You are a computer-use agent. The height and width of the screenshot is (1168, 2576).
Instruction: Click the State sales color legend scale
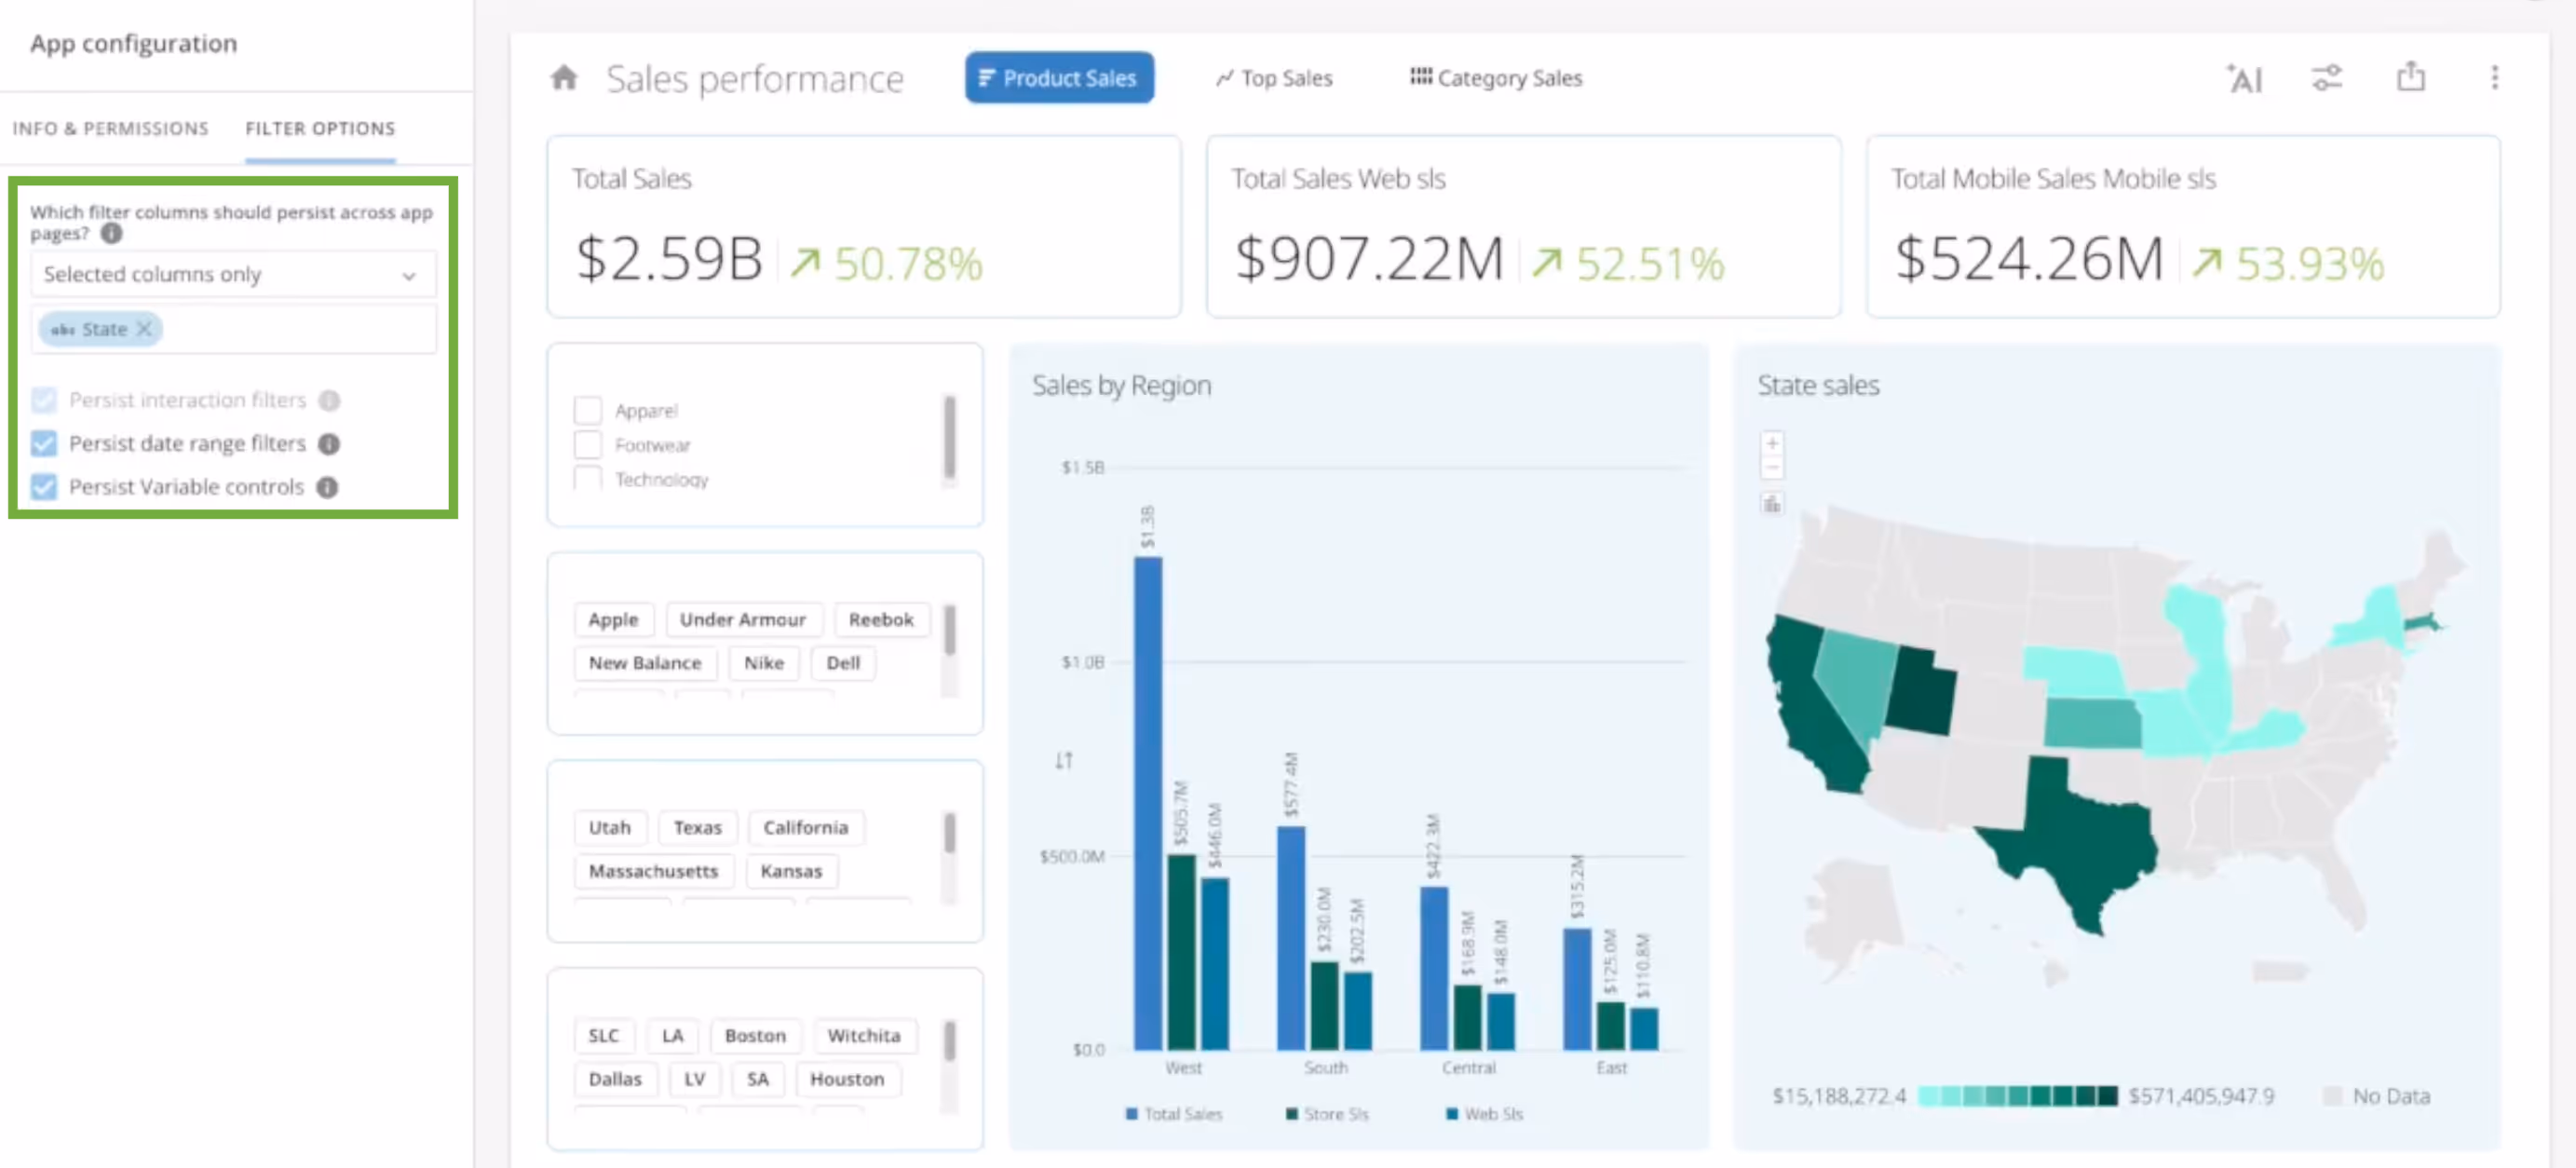pyautogui.click(x=2017, y=1096)
